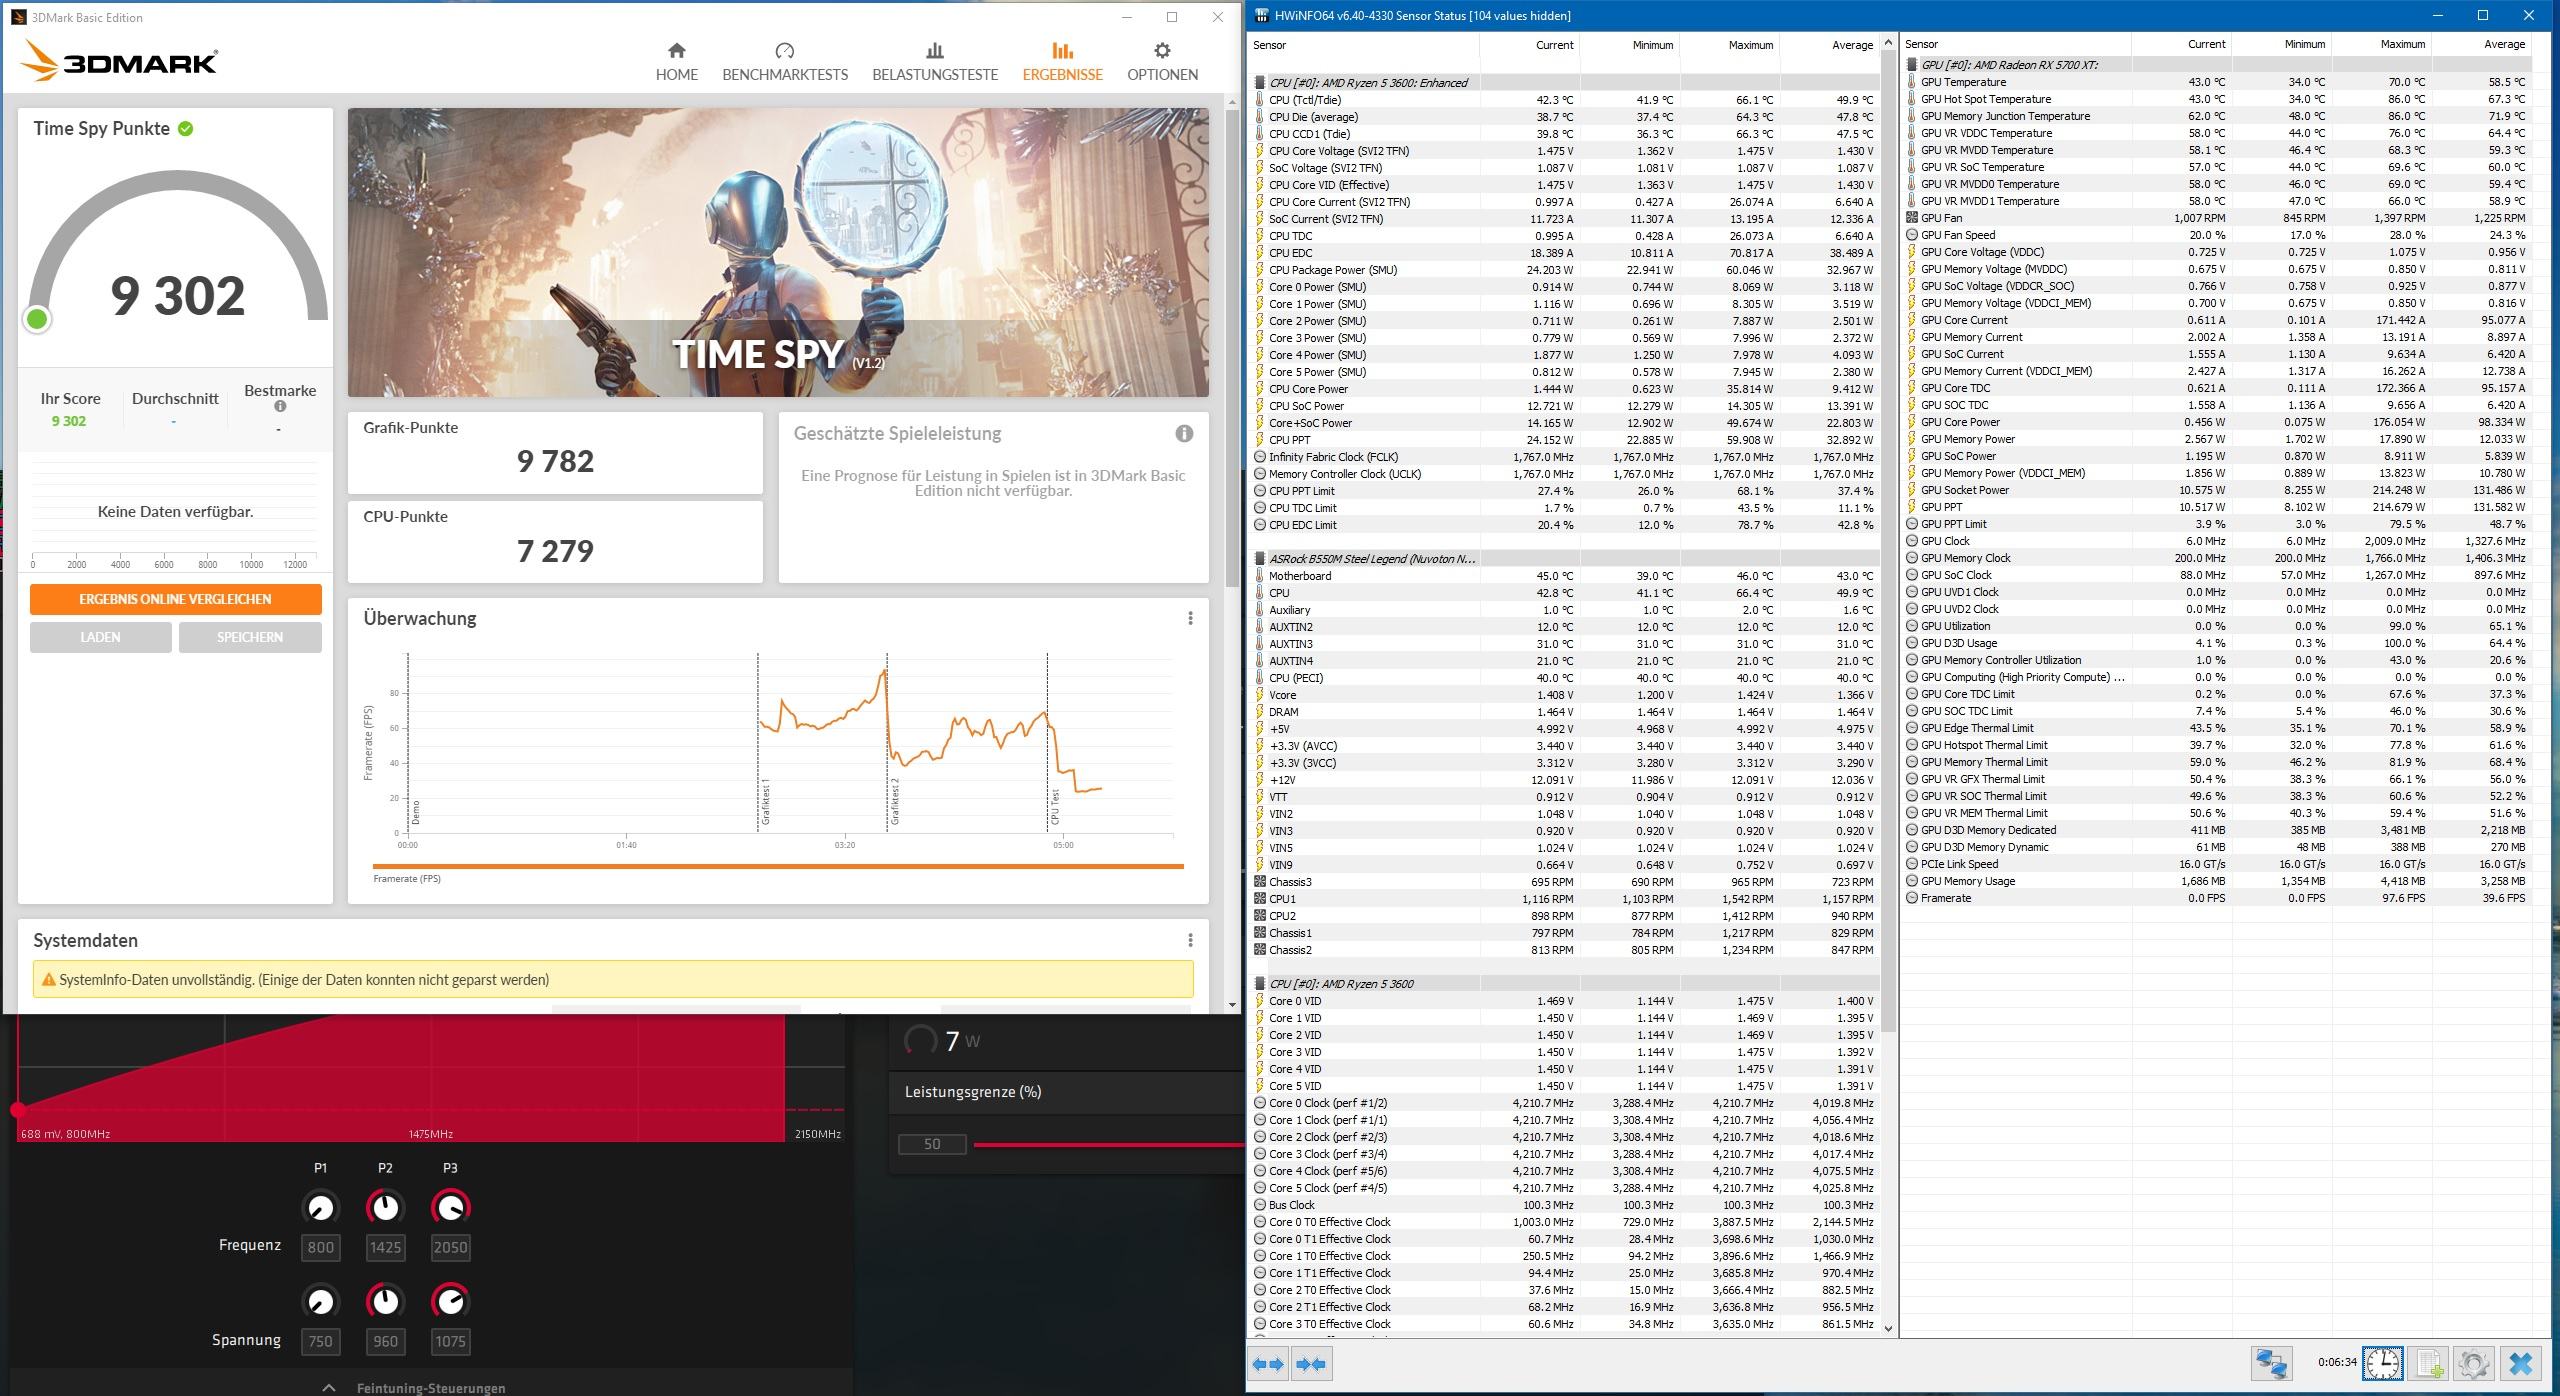This screenshot has width=2560, height=1396.
Task: Click the Leistungsgrenze red slider track
Action: [1108, 1144]
